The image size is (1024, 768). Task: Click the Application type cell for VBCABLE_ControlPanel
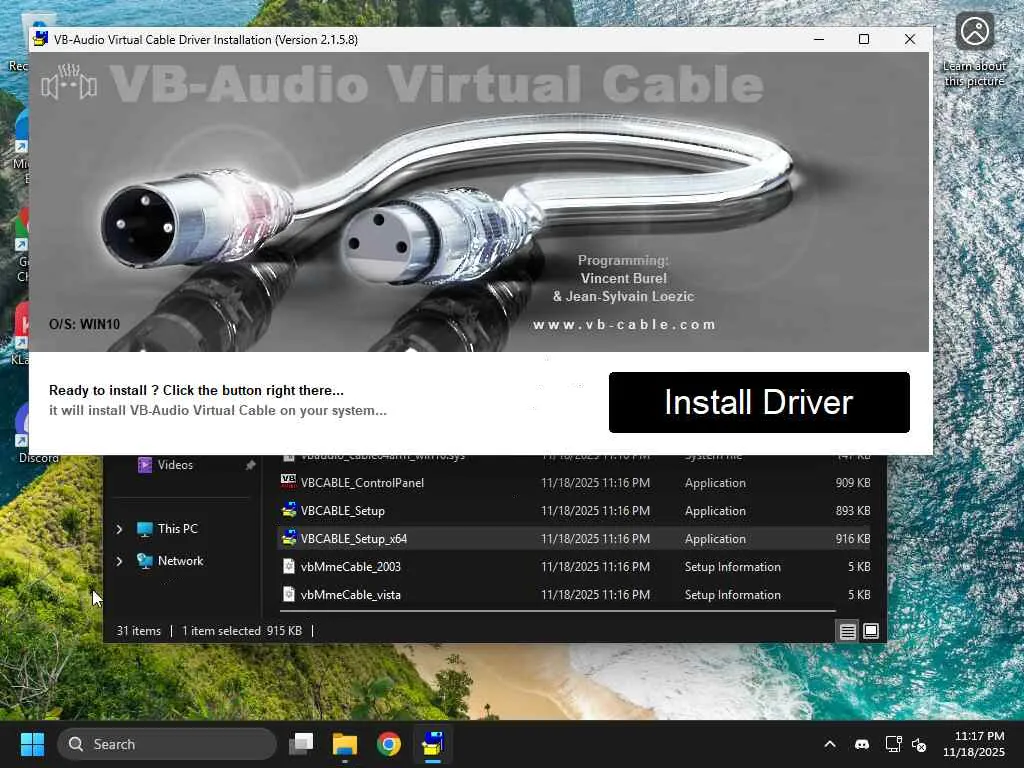tap(715, 483)
